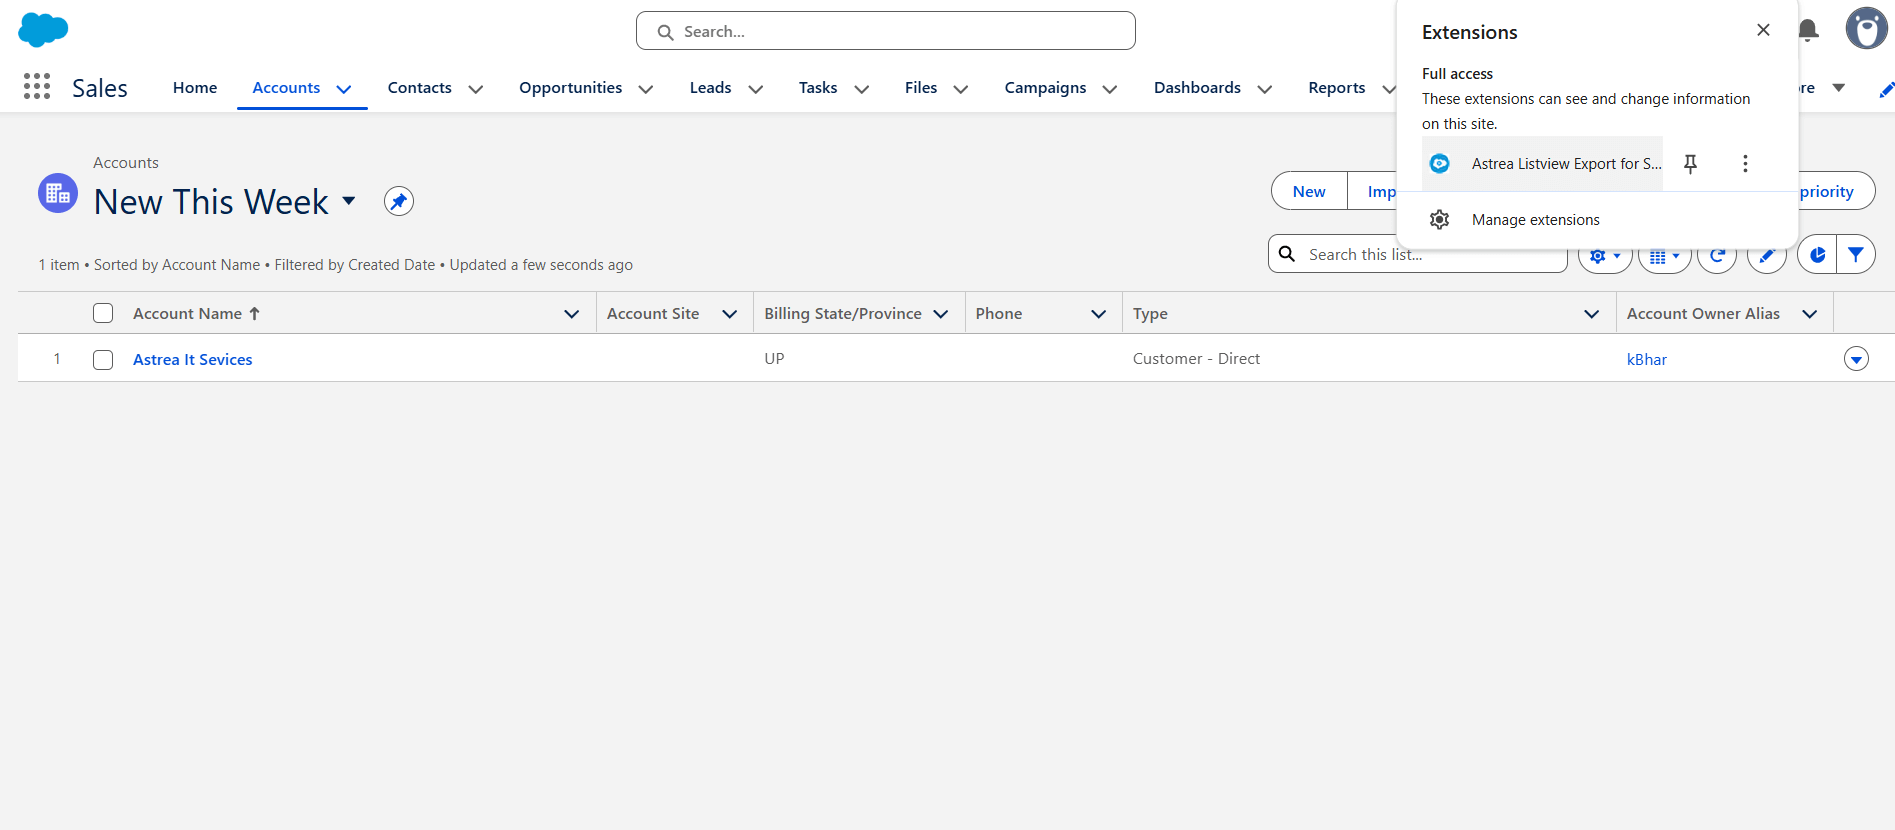
Task: Open more options for Astrea extension
Action: point(1745,164)
